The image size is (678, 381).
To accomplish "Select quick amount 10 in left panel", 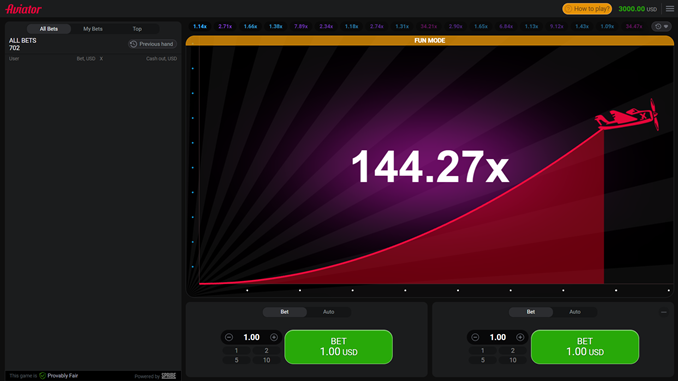I will pyautogui.click(x=266, y=360).
